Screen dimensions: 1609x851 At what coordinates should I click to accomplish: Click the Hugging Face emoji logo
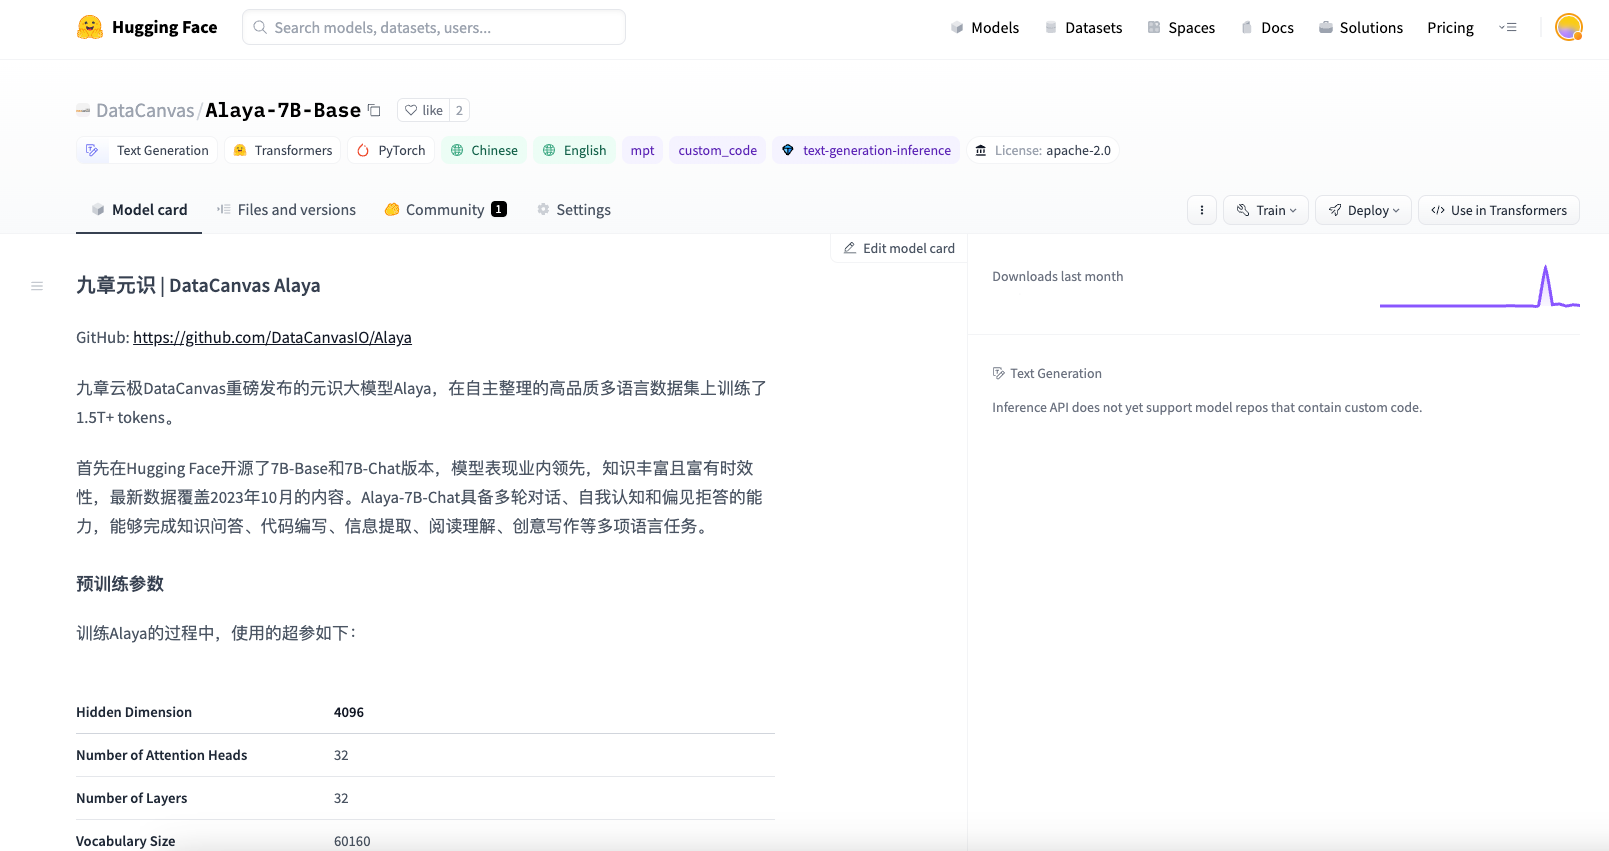tap(90, 27)
